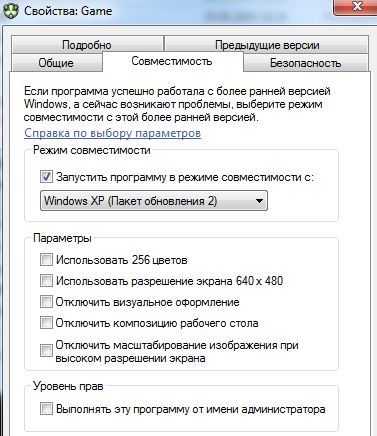The width and height of the screenshot is (377, 436).
Task: Close the Свойства: Game dialog
Action: 355,7
